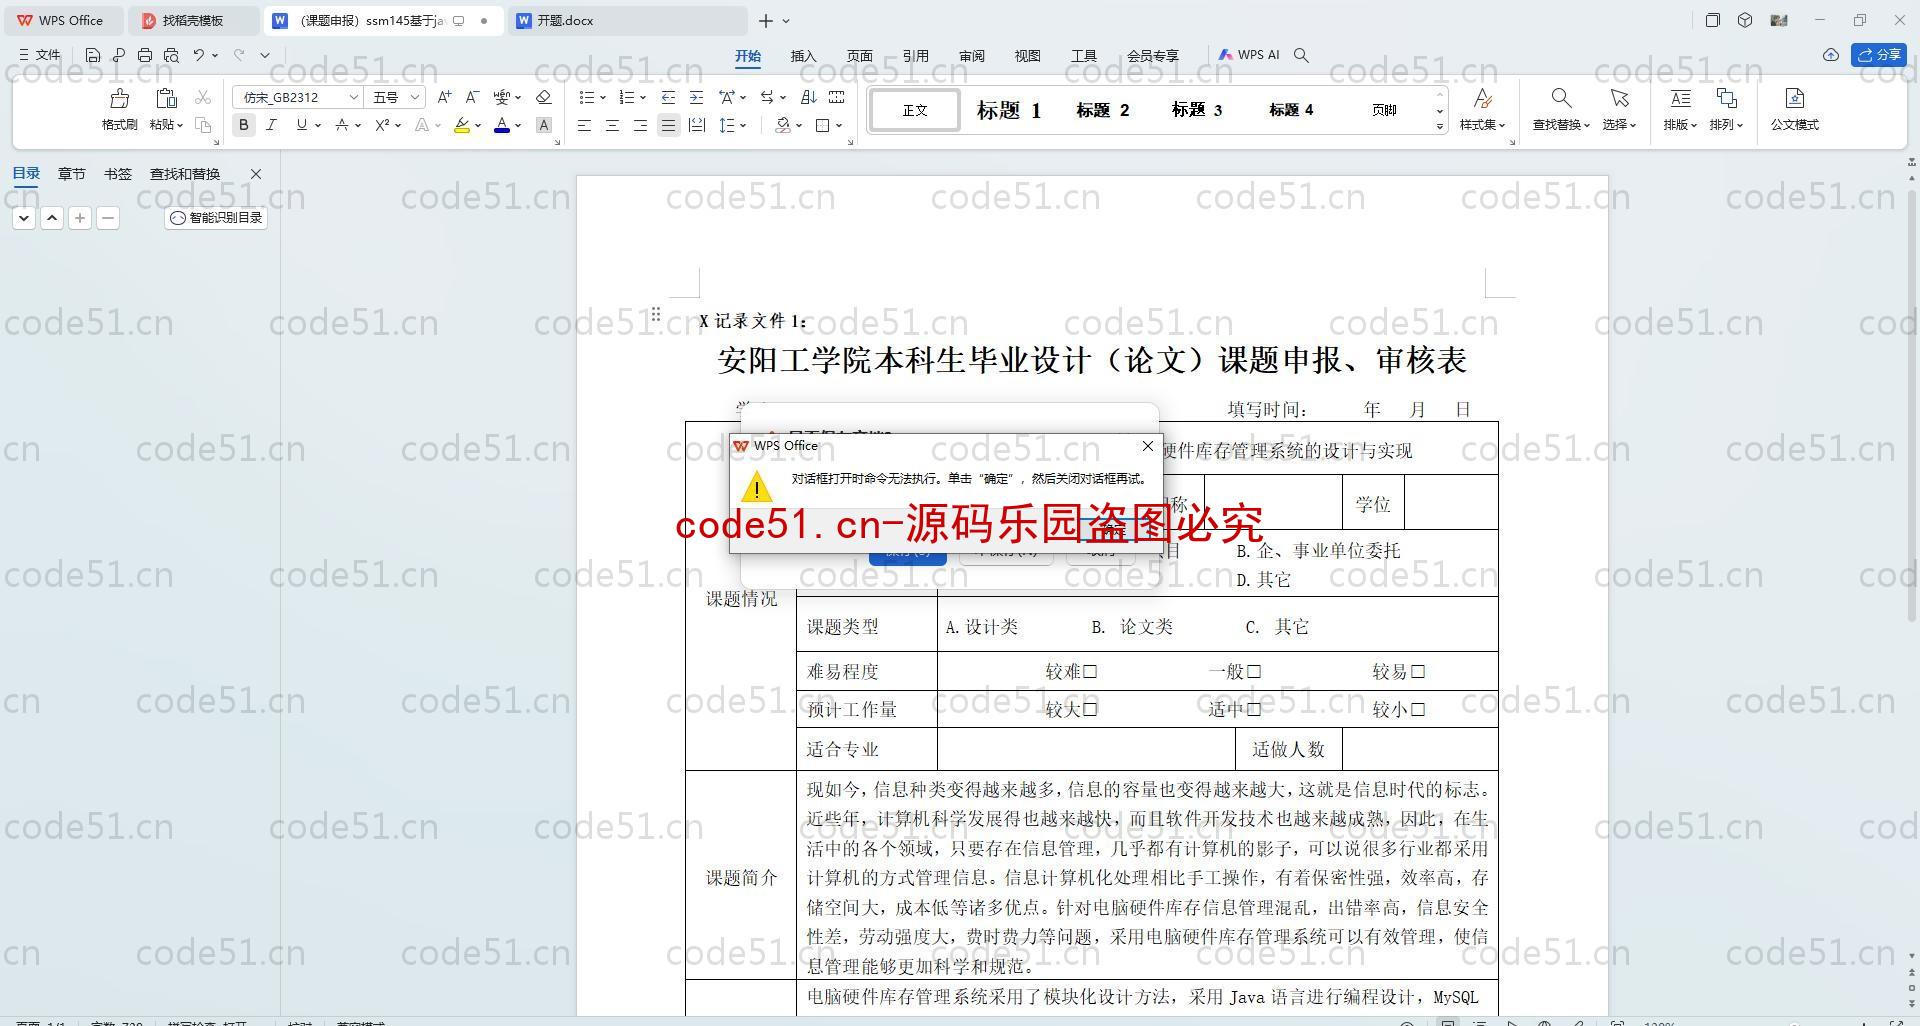
Task: Align text left icon
Action: pos(584,125)
